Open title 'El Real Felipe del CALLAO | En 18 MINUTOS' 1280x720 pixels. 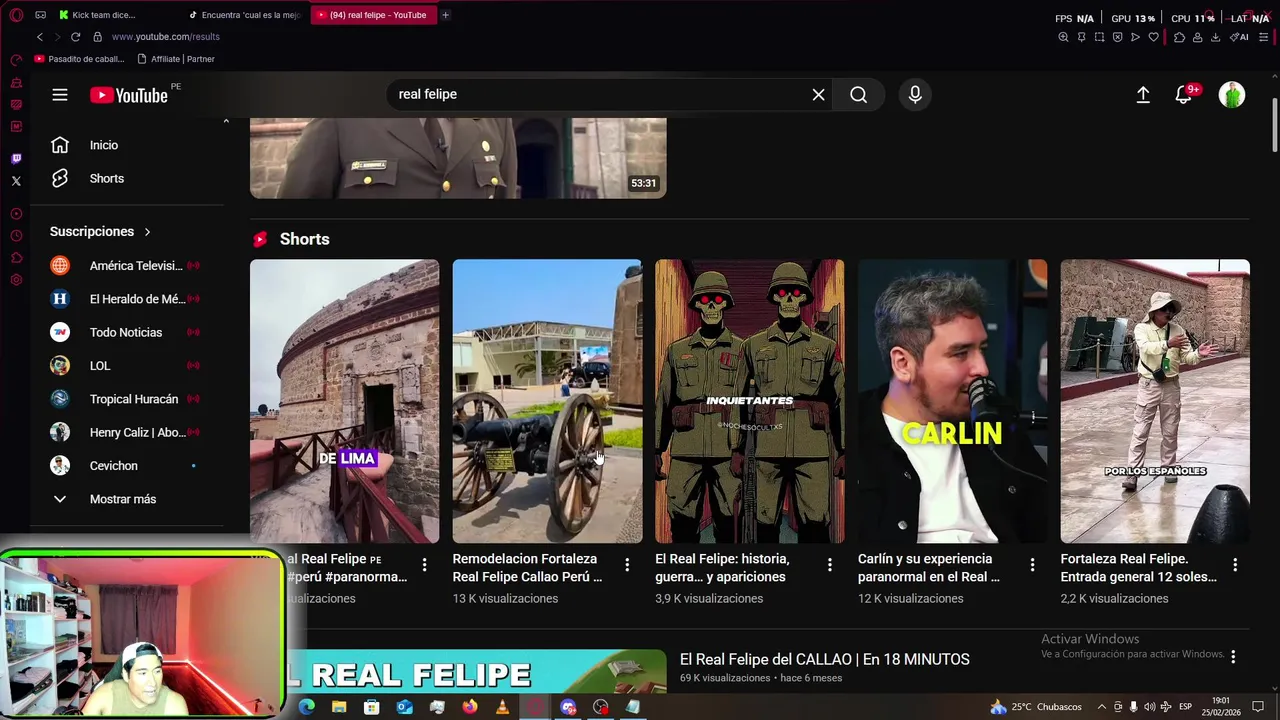coord(825,659)
